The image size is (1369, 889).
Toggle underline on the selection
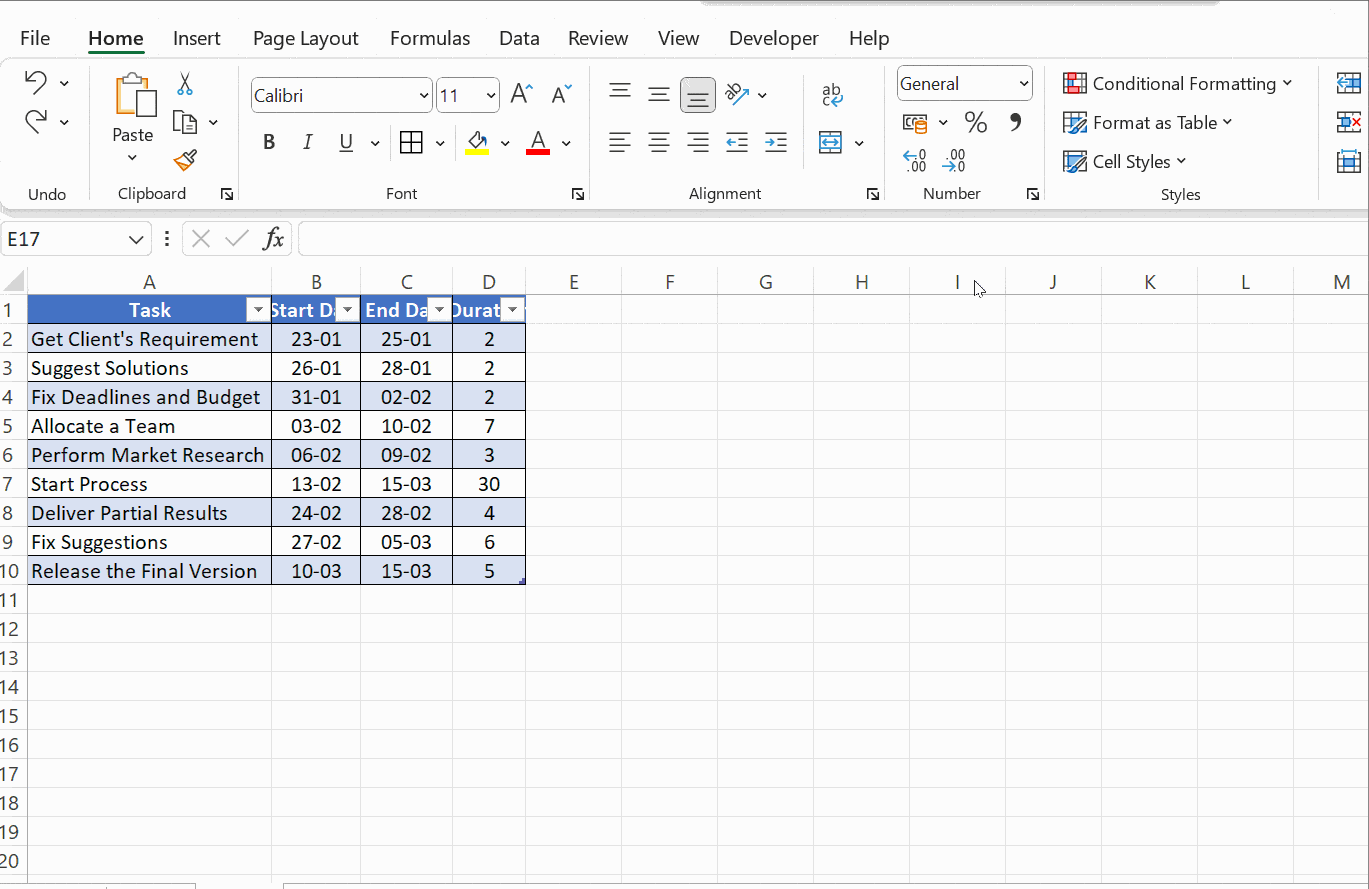click(344, 142)
